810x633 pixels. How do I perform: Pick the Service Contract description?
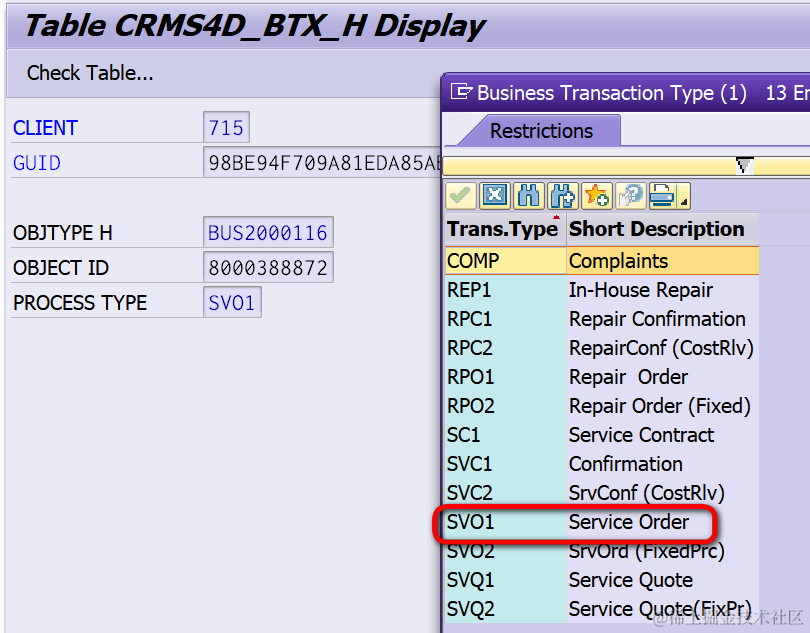pyautogui.click(x=641, y=435)
